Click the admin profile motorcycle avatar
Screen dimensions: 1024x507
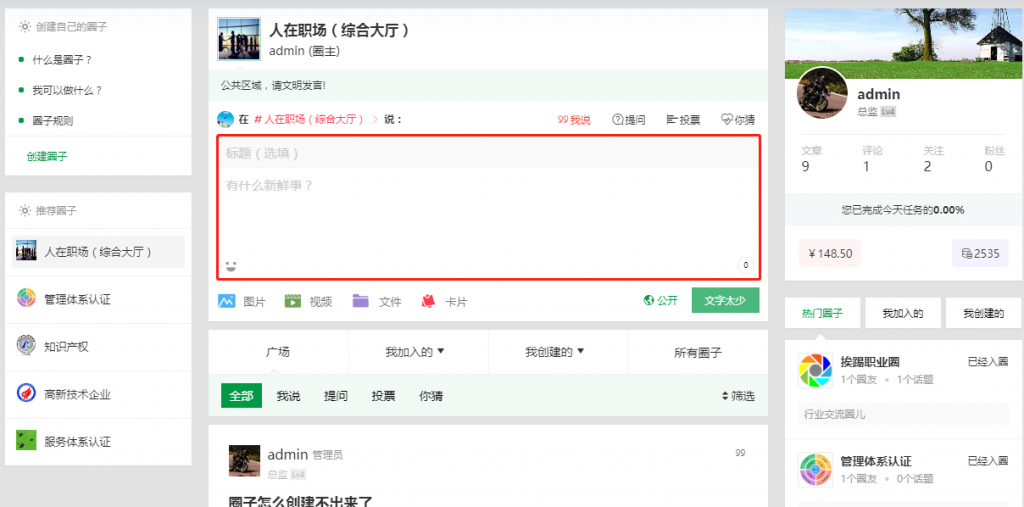coord(822,93)
